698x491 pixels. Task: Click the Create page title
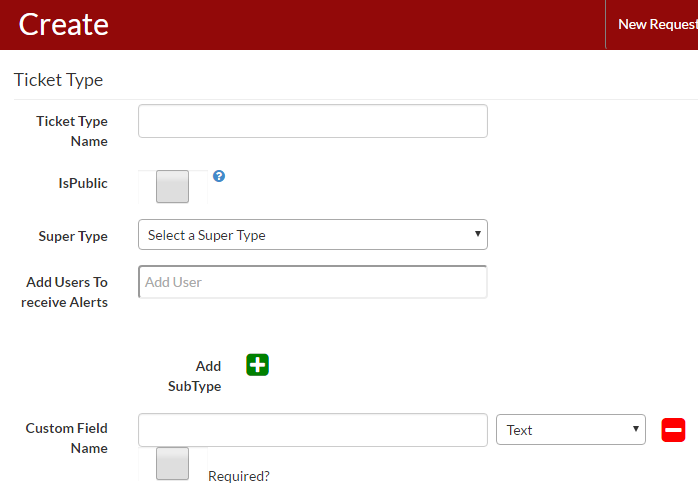click(64, 24)
